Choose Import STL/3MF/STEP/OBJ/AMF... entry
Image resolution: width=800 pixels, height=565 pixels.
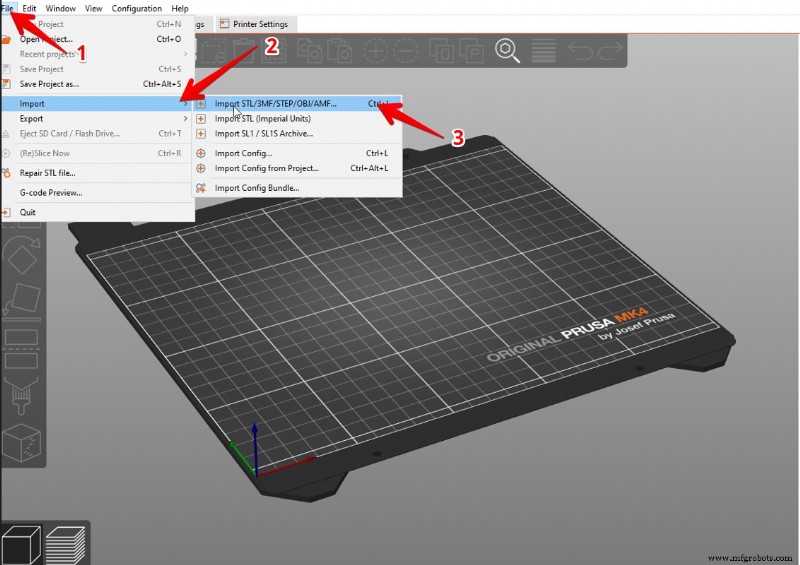pos(297,104)
